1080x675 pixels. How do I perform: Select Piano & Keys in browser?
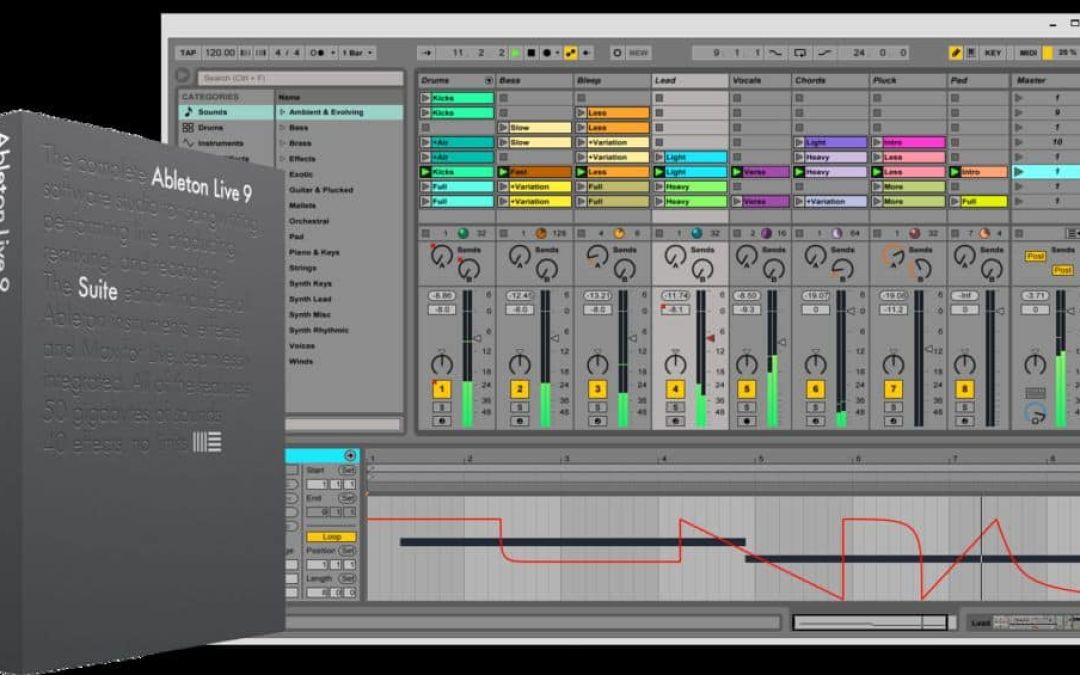click(314, 252)
